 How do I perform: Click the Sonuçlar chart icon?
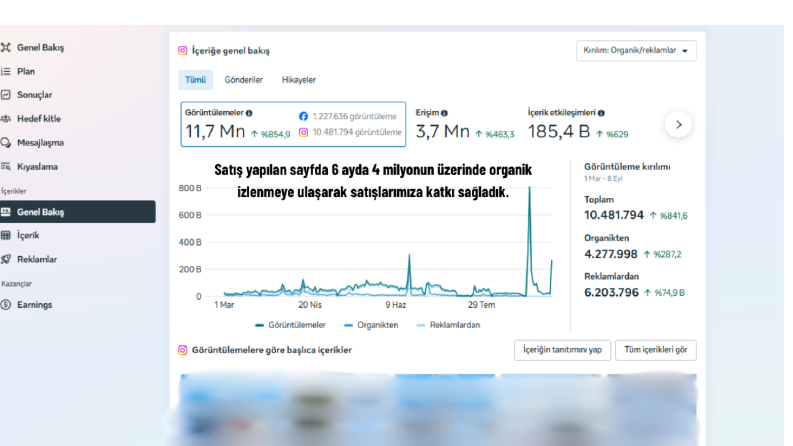pos(6,95)
